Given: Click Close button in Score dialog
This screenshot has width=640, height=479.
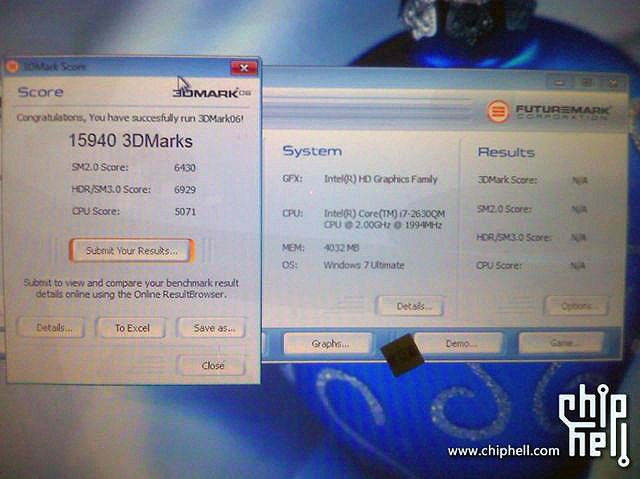Looking at the screenshot, I should coord(212,365).
